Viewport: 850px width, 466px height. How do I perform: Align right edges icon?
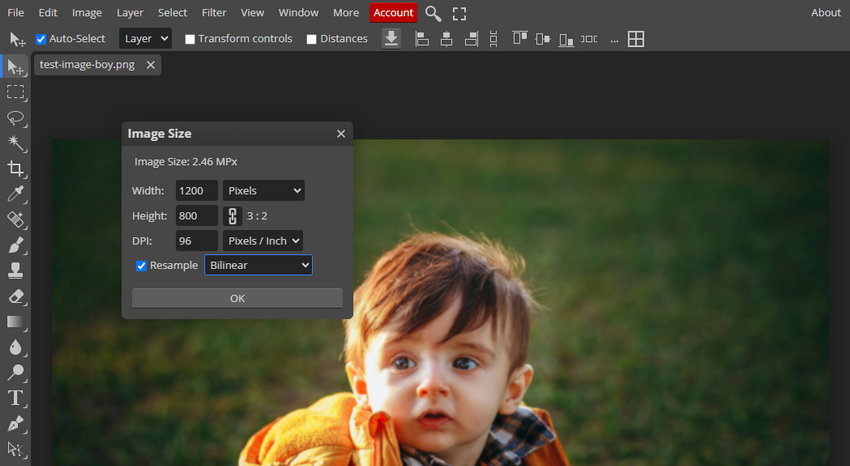tap(471, 39)
